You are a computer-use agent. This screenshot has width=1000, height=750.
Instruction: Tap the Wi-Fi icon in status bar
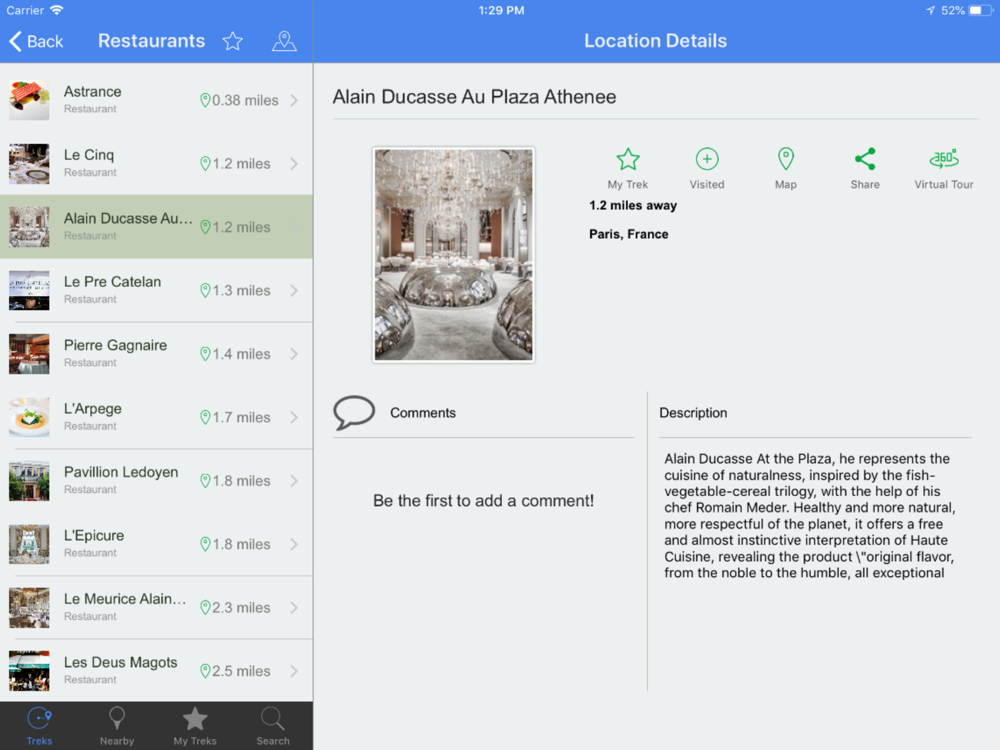tap(57, 10)
